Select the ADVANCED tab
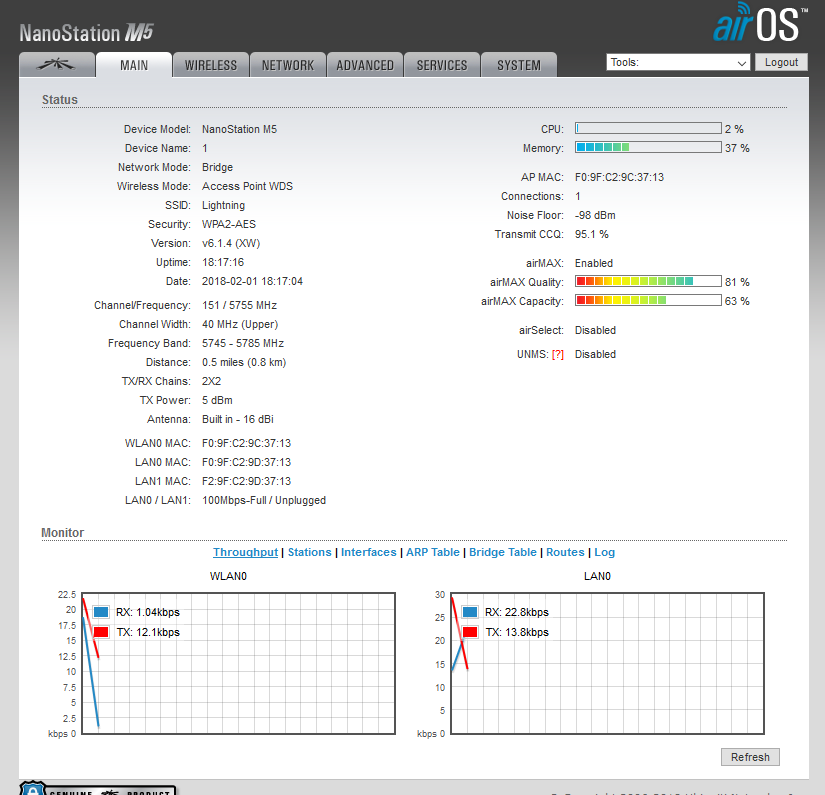 (x=365, y=65)
